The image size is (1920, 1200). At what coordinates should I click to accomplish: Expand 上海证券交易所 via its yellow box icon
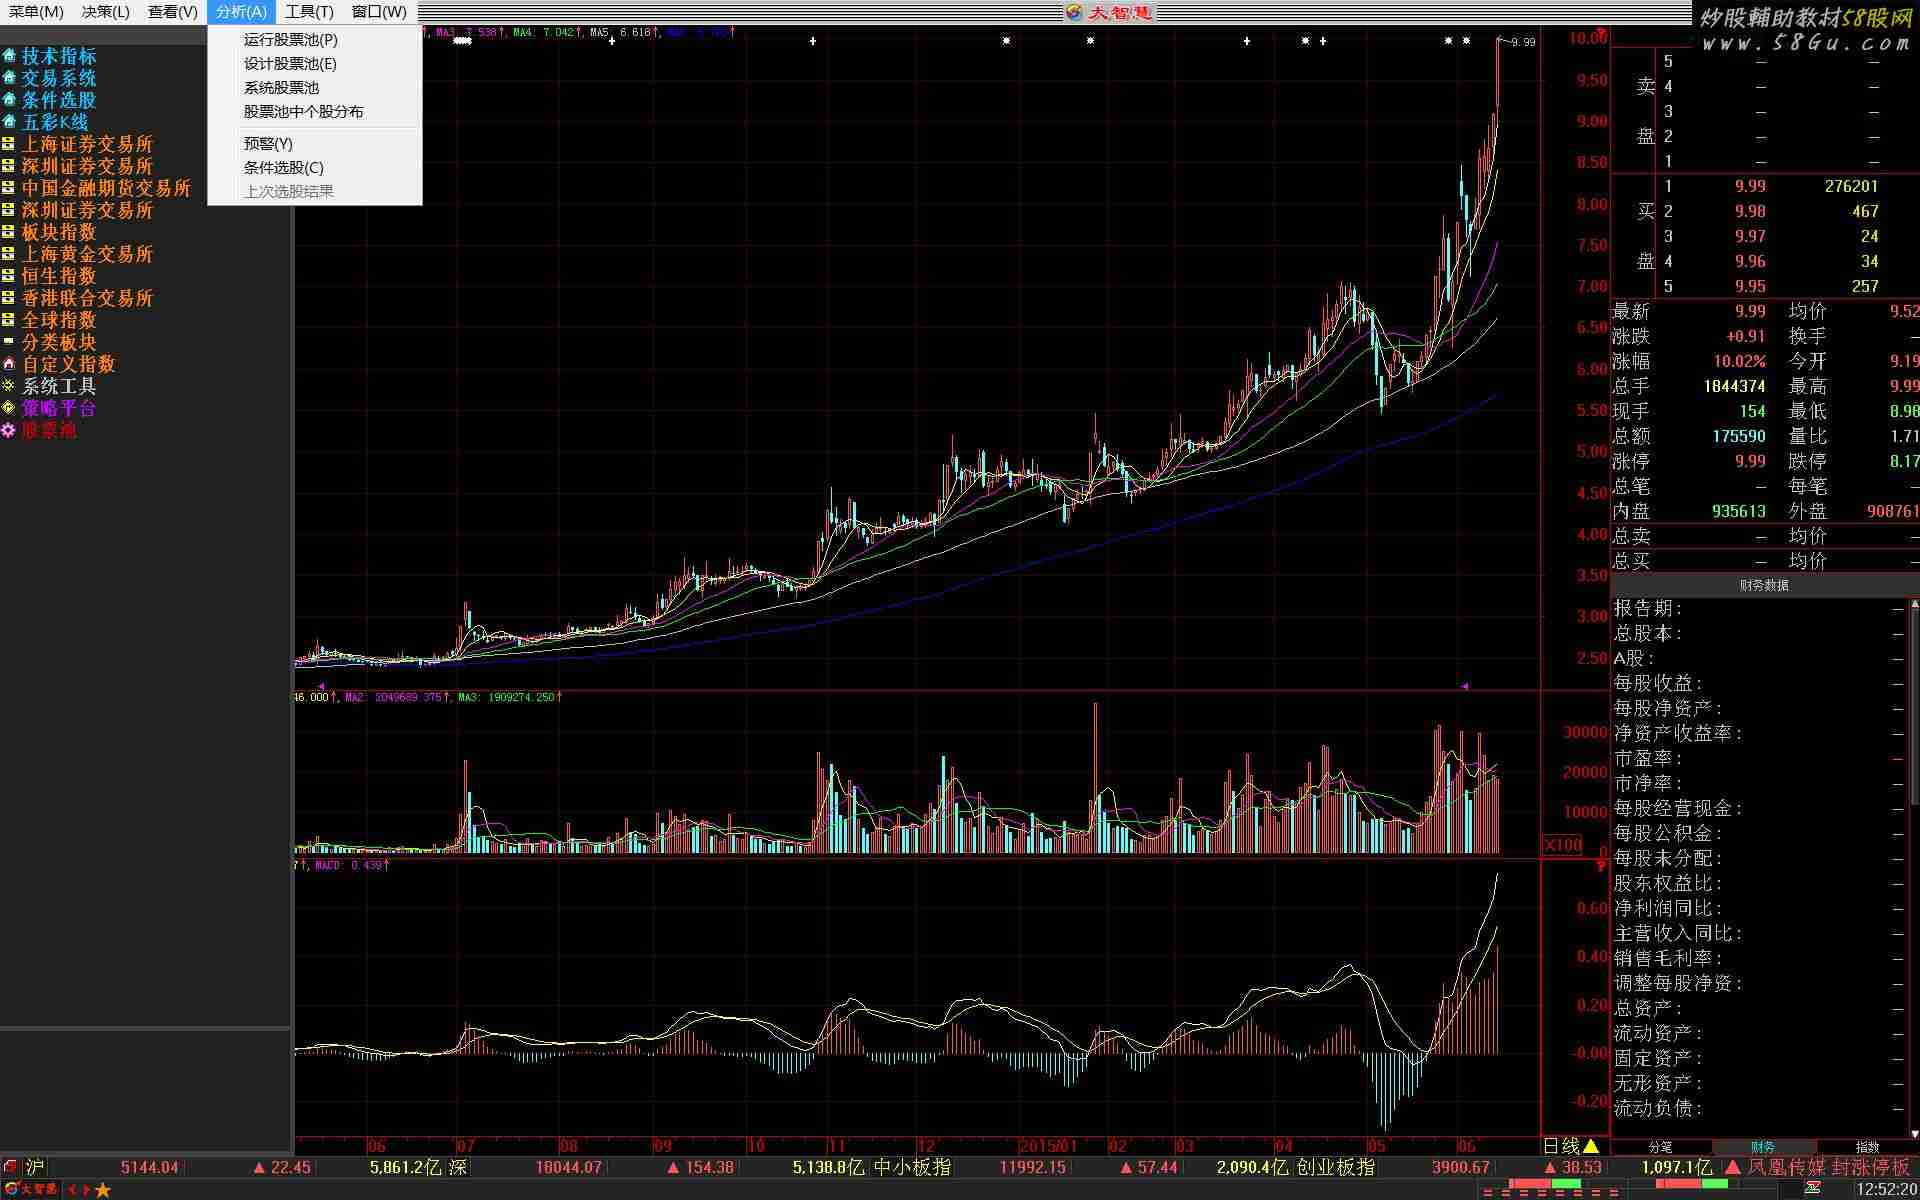pos(9,144)
